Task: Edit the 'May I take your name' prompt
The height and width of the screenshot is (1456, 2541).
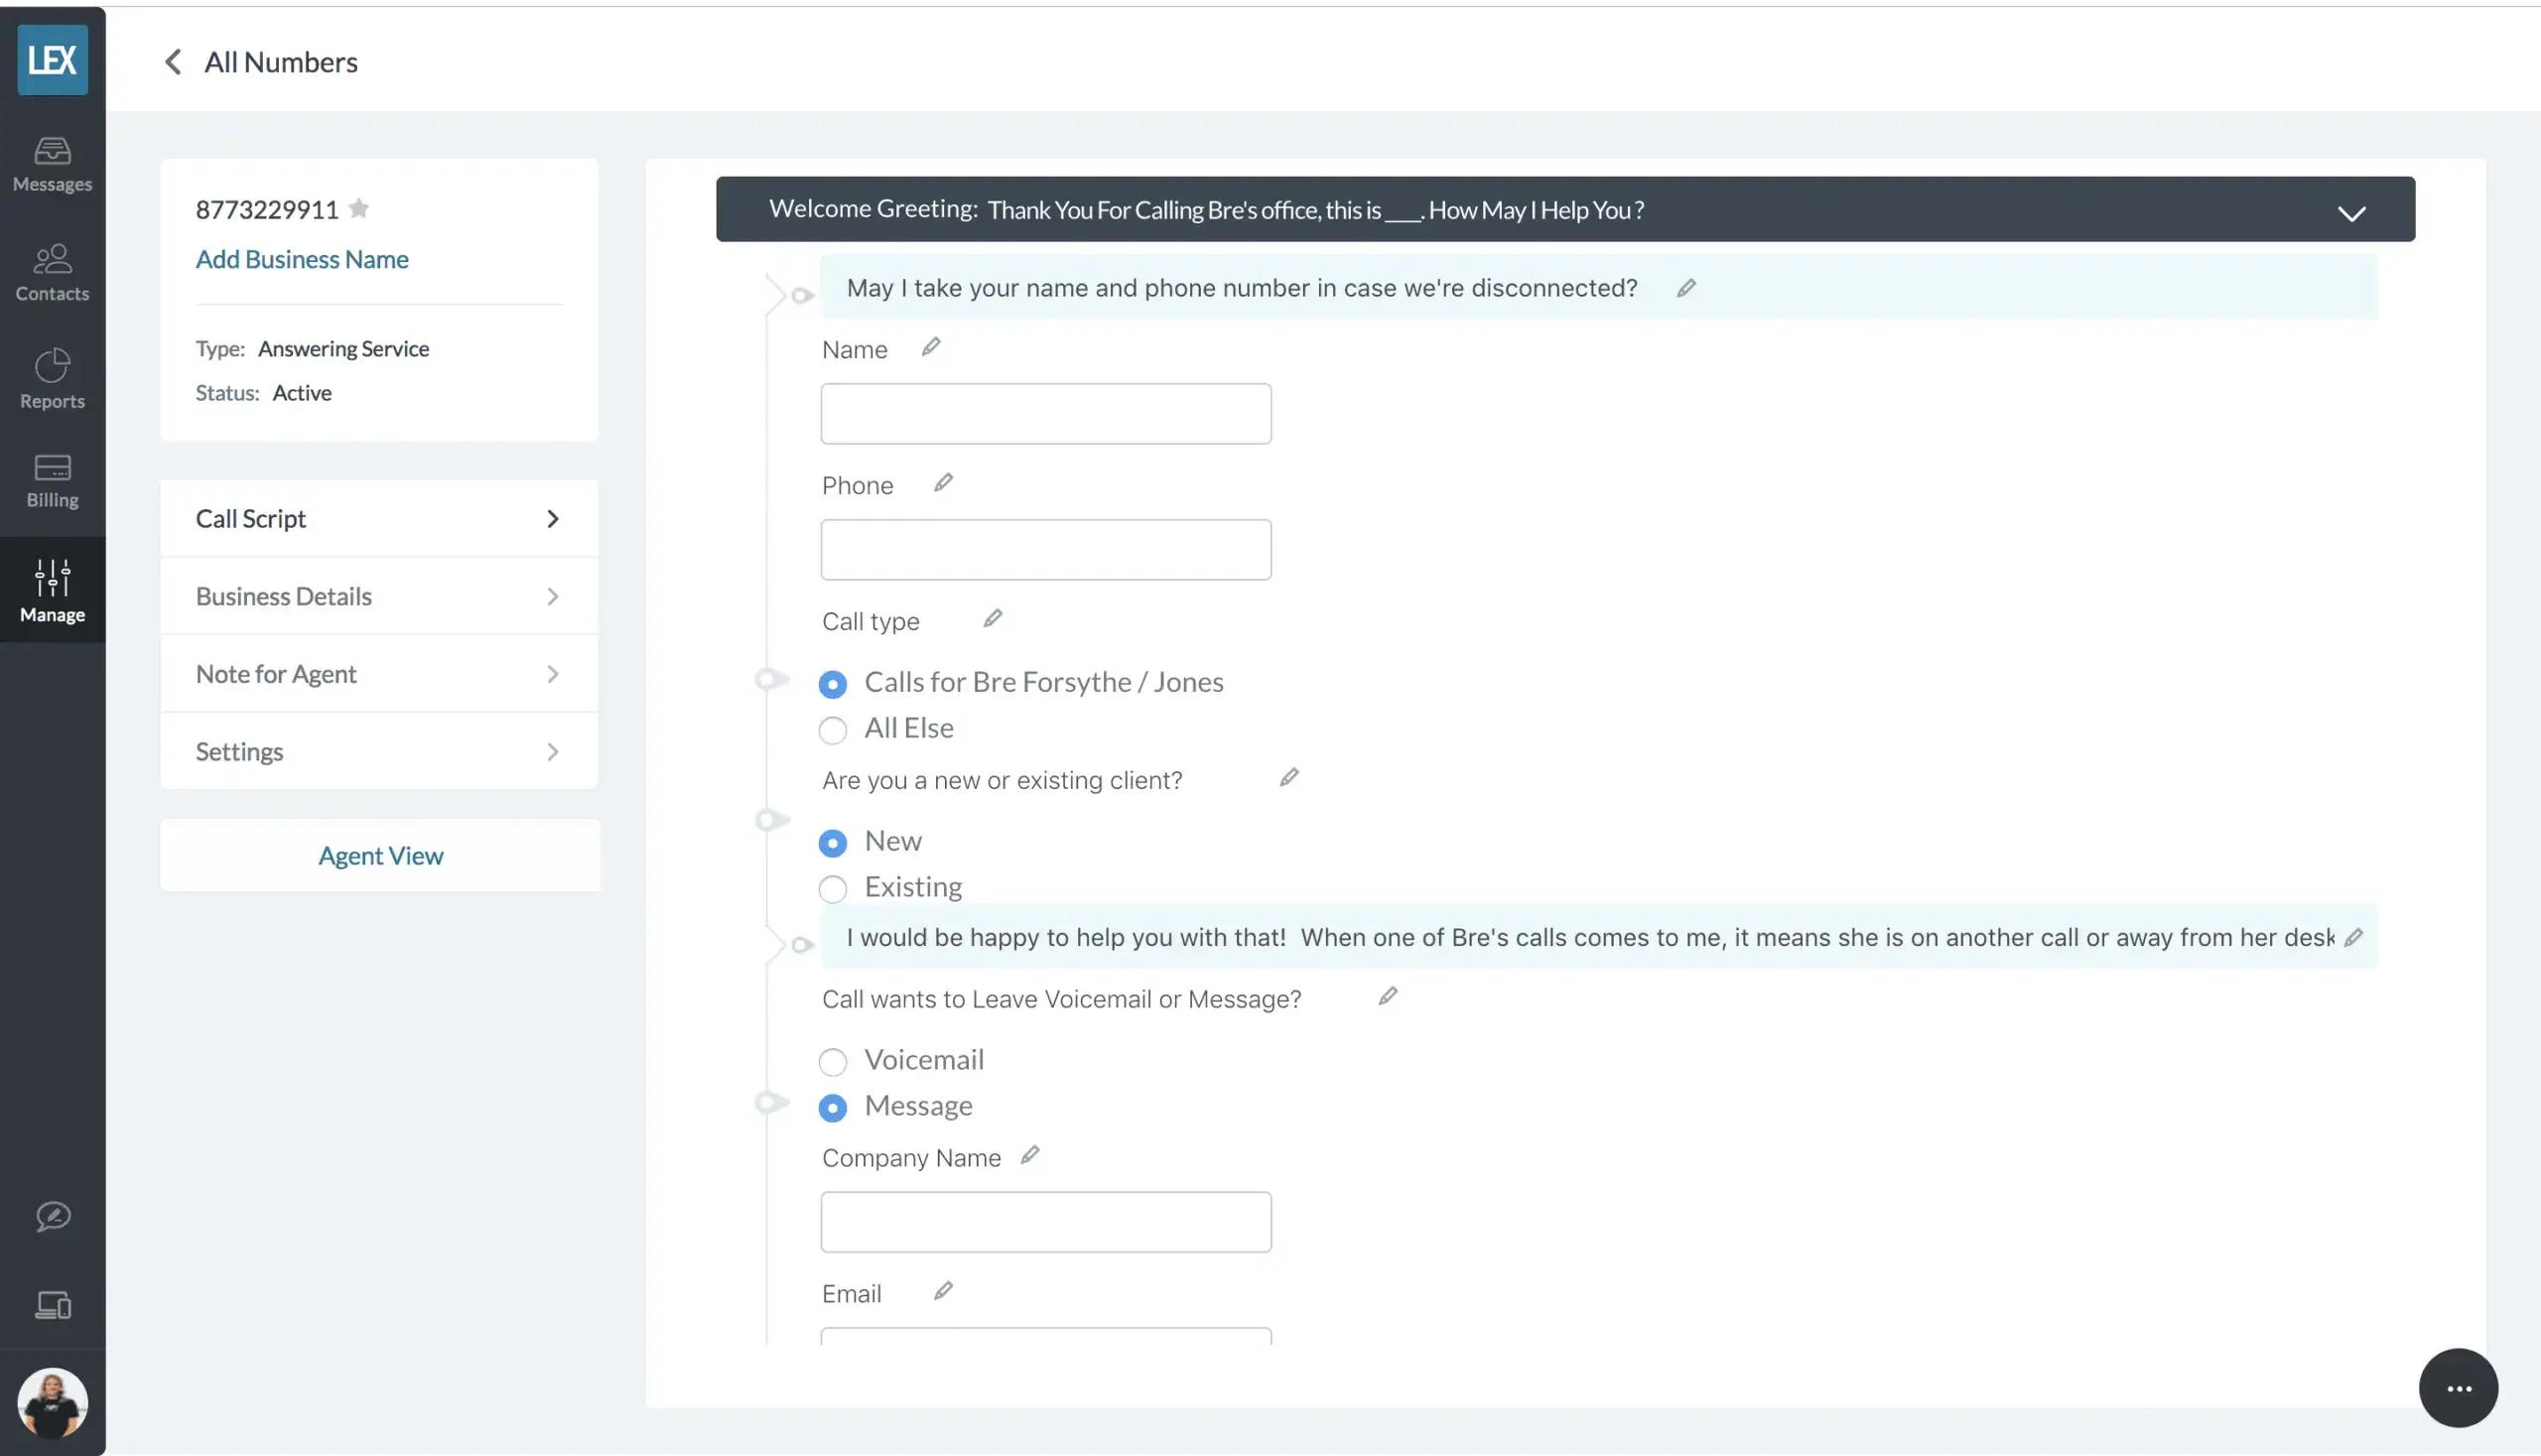Action: (x=1686, y=288)
